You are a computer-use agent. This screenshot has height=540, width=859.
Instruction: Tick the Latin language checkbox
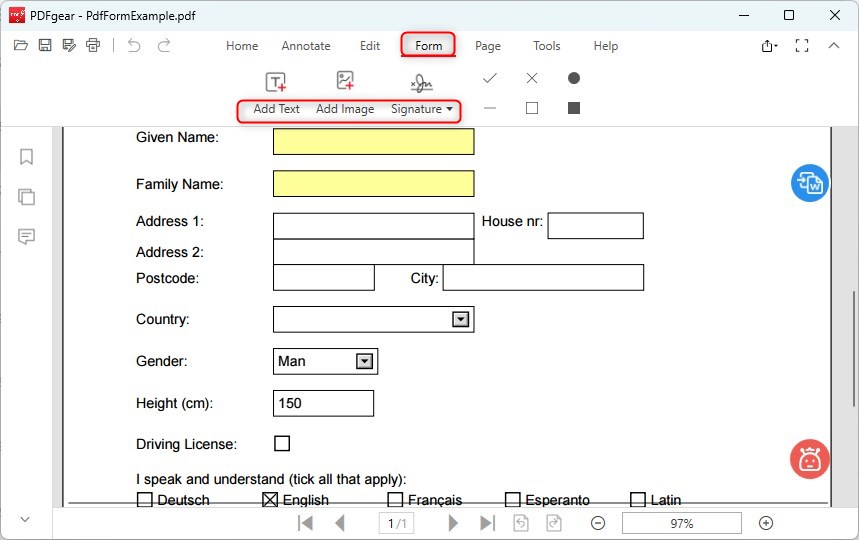click(638, 499)
